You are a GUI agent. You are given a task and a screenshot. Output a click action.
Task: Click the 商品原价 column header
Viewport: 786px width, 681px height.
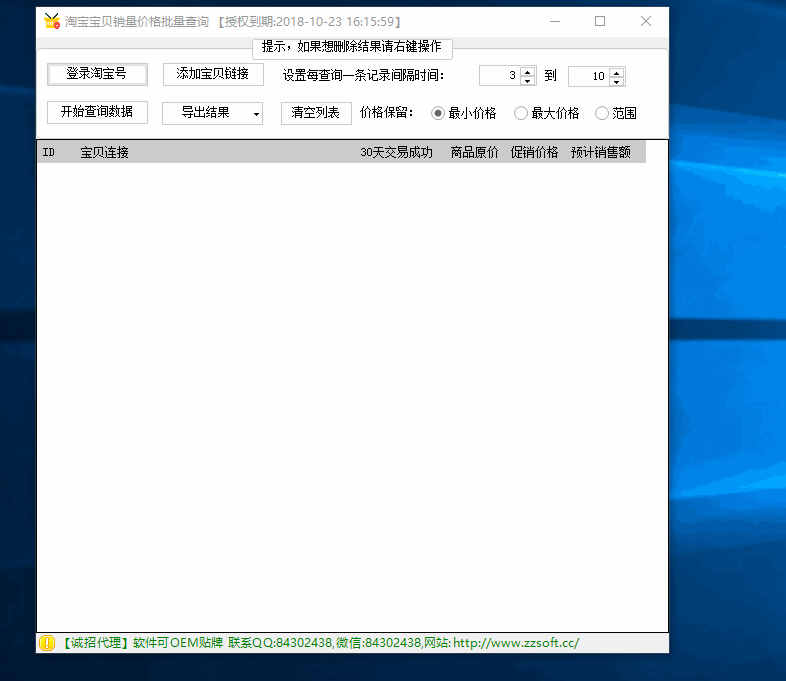(474, 152)
